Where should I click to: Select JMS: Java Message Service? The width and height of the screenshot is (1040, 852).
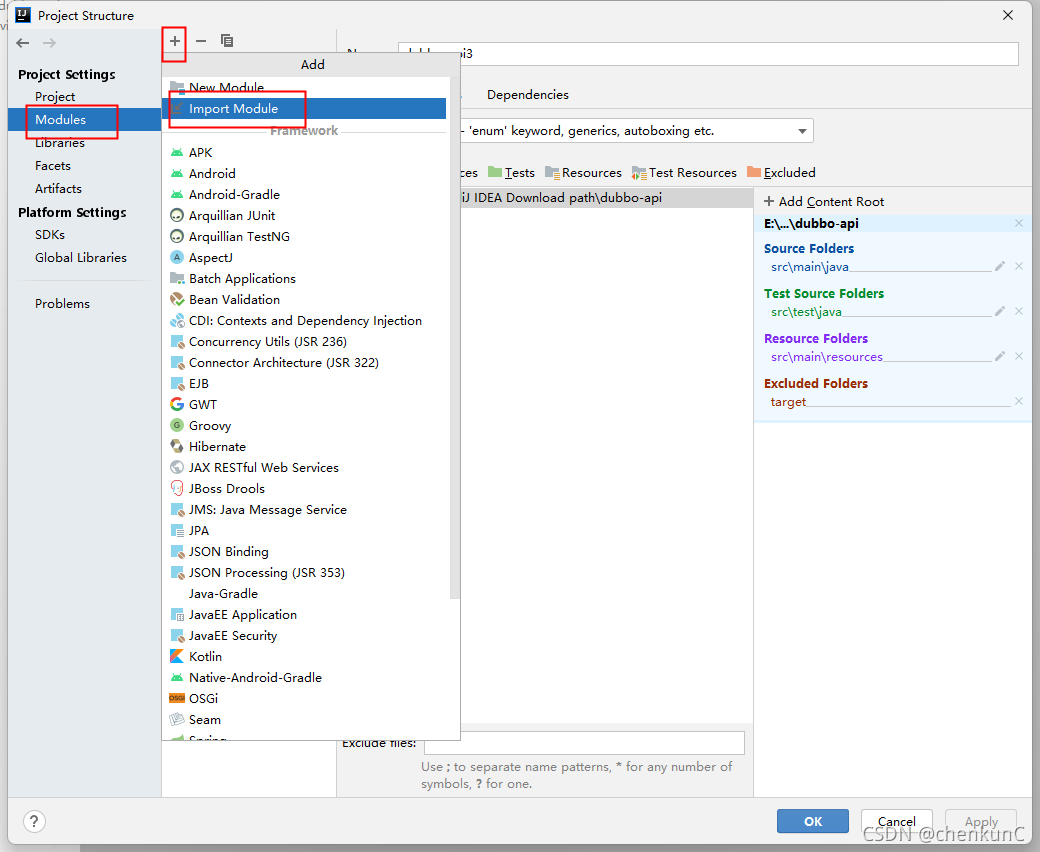[304, 510]
